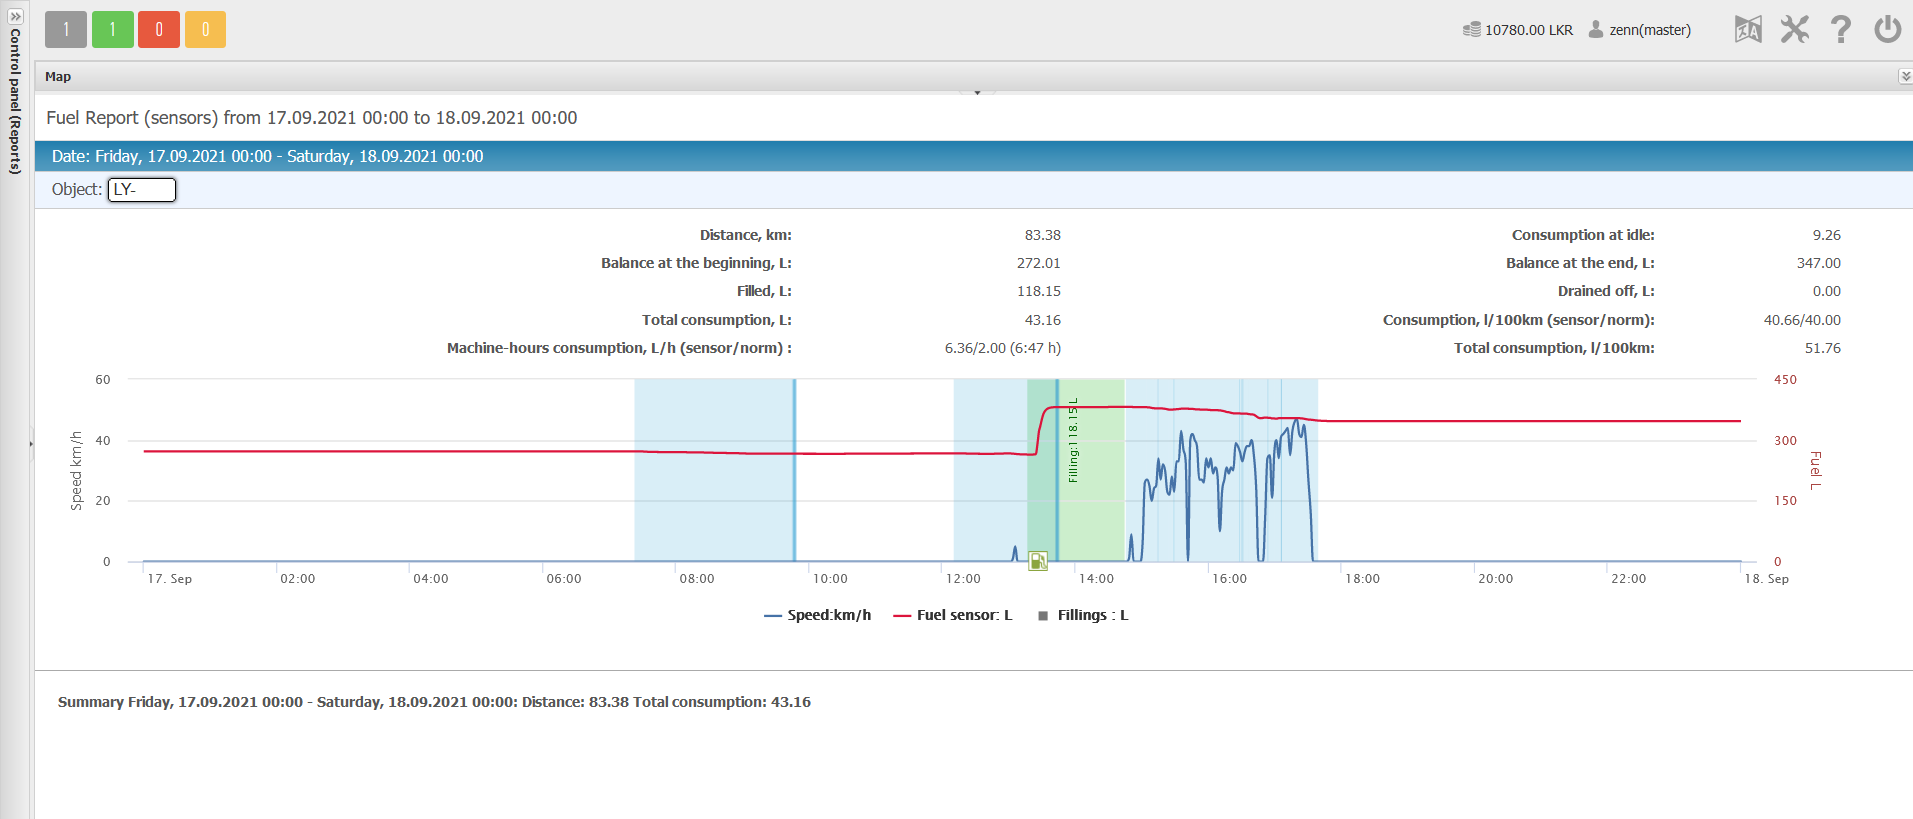Click the zenn(master) user icon
The height and width of the screenshot is (819, 1913).
(x=1596, y=30)
